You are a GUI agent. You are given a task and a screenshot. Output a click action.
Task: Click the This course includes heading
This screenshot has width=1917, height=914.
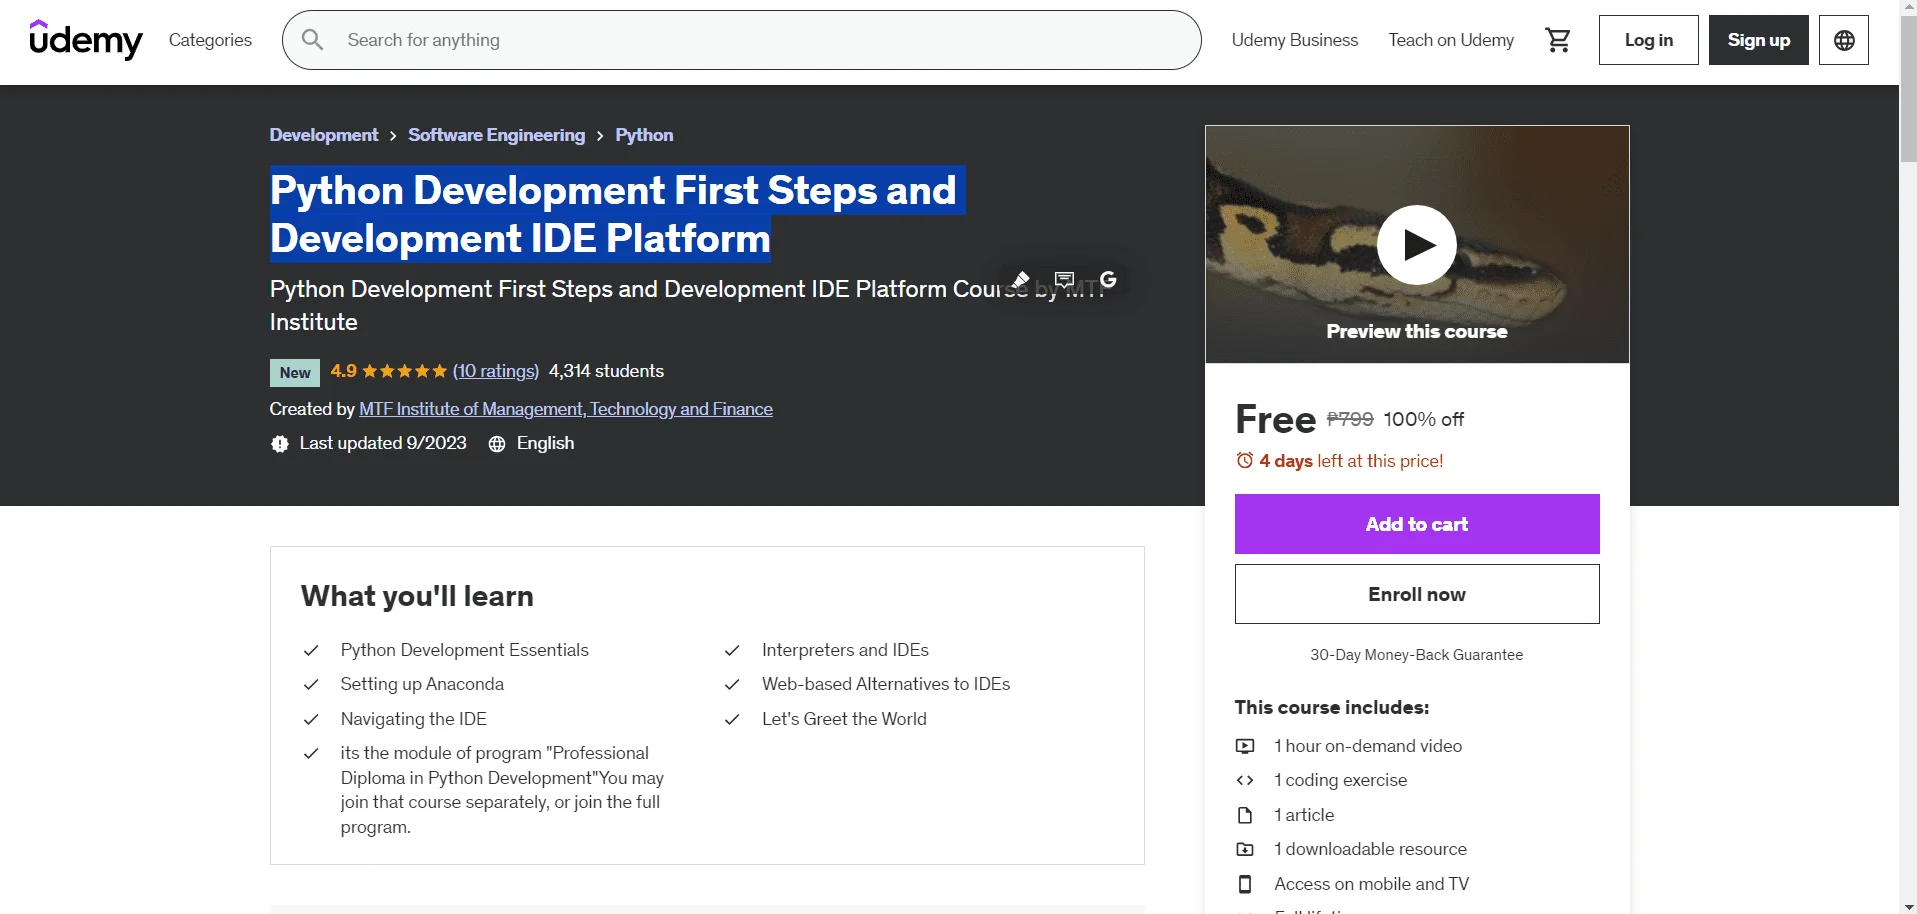(x=1332, y=708)
